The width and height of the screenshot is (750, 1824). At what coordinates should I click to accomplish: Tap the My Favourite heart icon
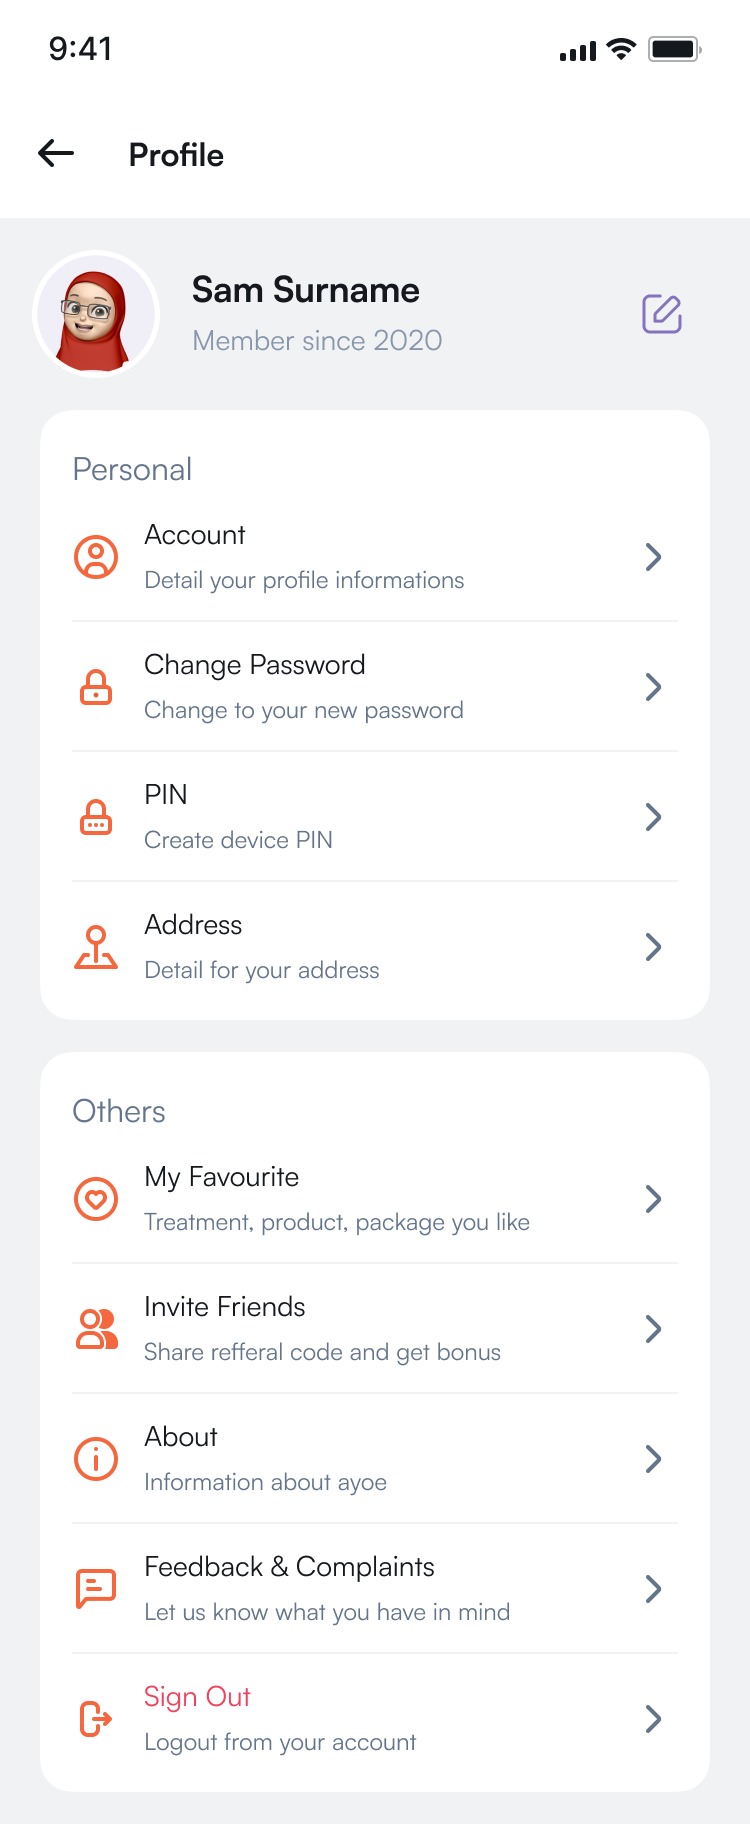(96, 1199)
